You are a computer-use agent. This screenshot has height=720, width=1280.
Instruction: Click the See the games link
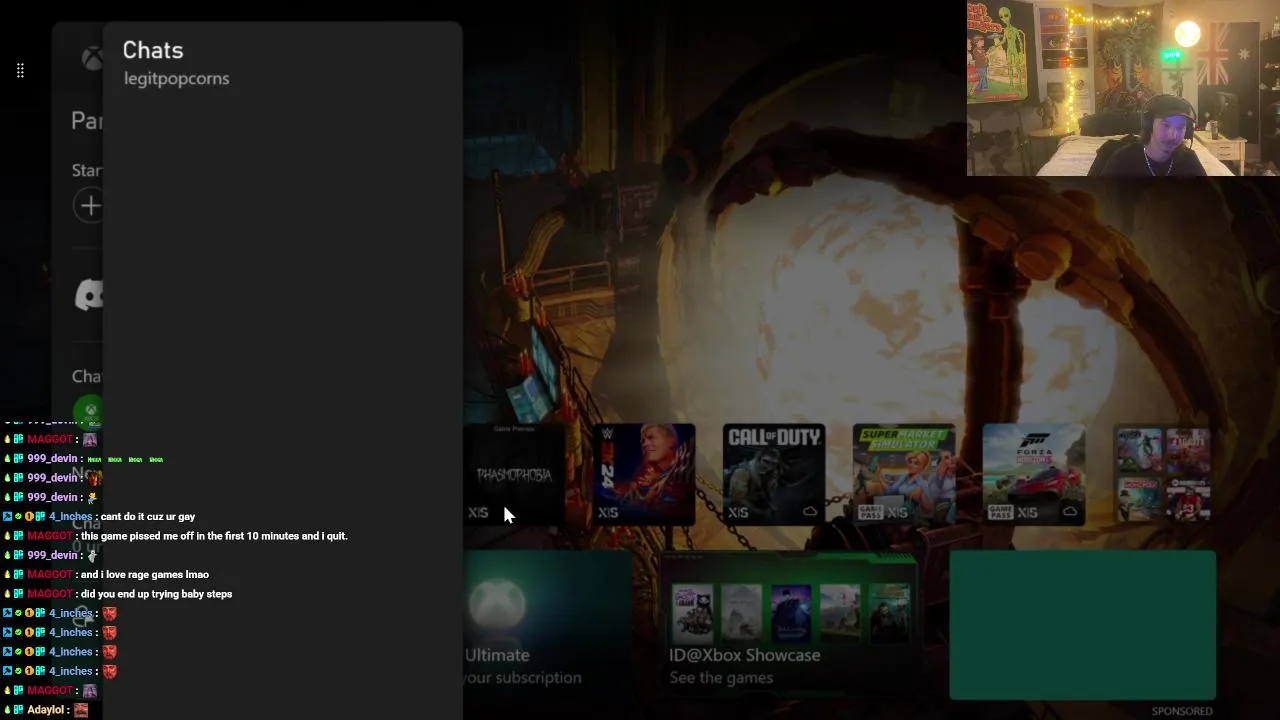(x=721, y=678)
